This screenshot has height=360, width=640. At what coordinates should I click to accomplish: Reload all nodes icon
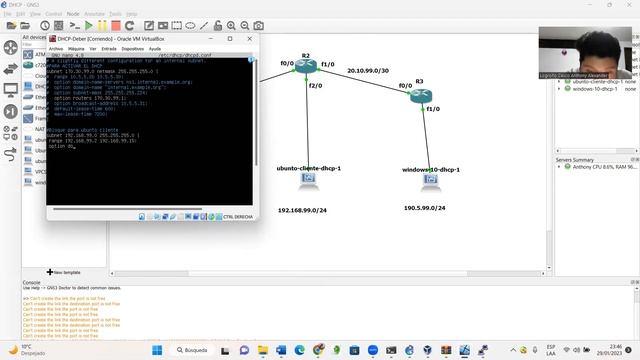click(130, 26)
